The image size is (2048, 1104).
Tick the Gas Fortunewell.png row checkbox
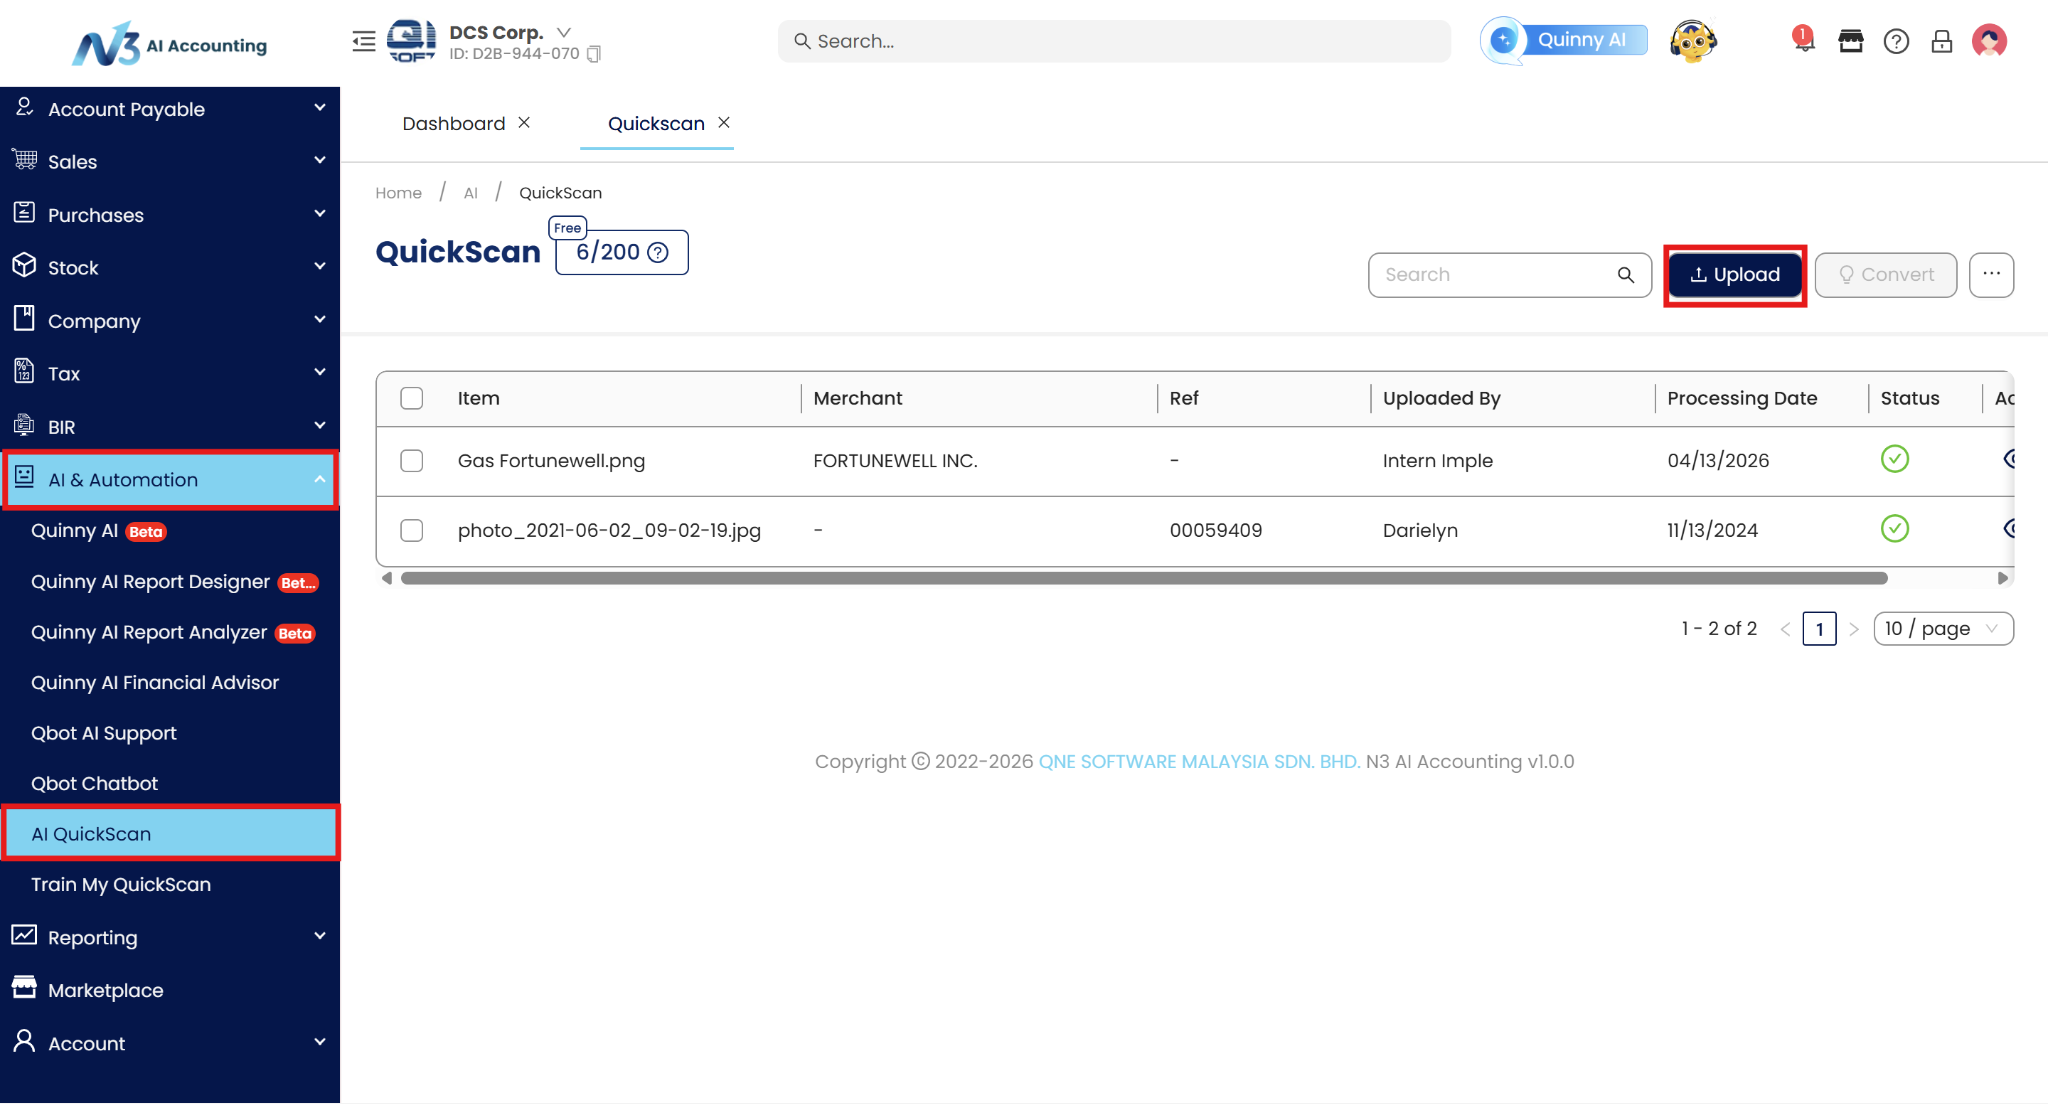(x=412, y=461)
